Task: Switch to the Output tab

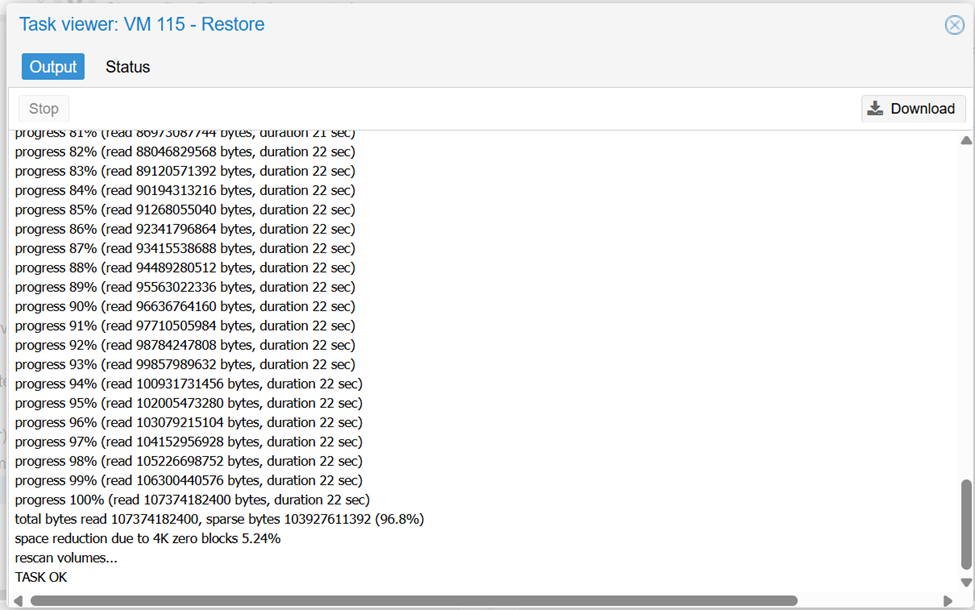Action: [53, 67]
